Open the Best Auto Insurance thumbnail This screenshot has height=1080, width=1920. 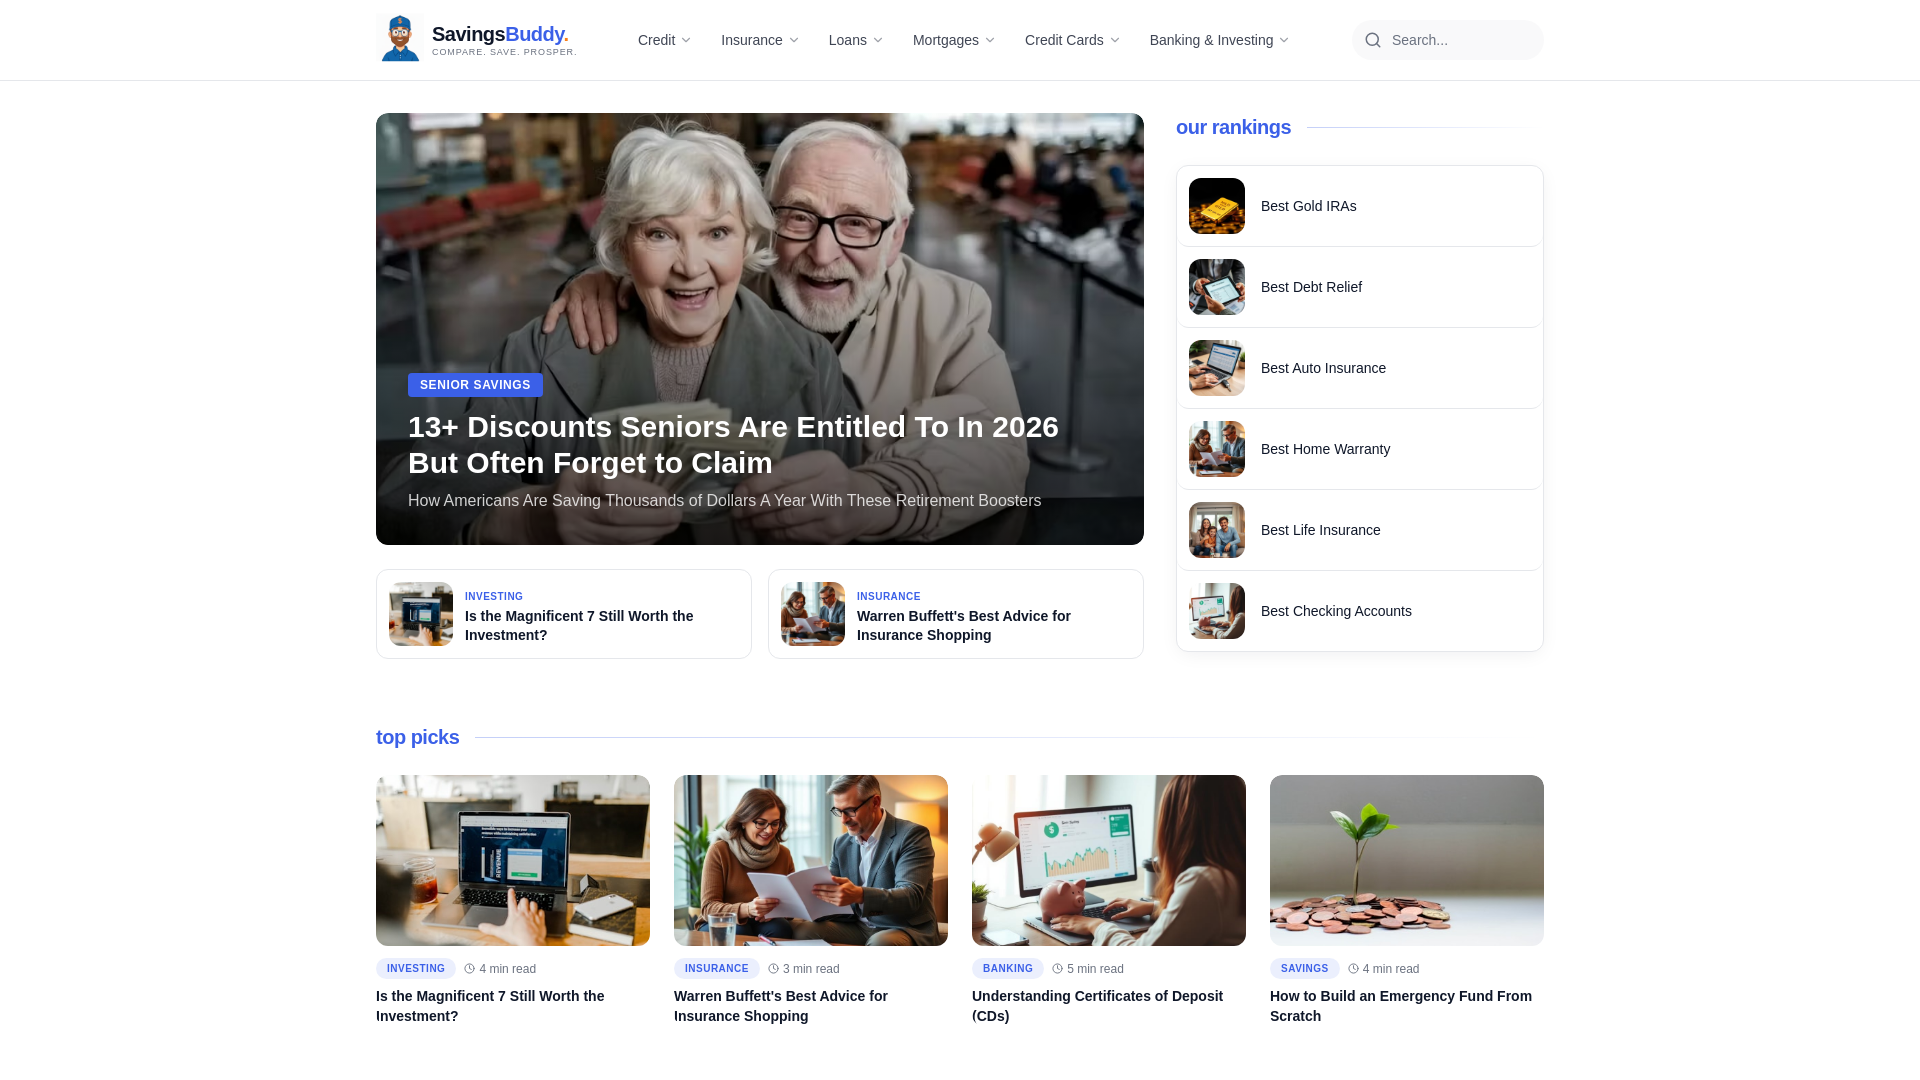pos(1217,368)
